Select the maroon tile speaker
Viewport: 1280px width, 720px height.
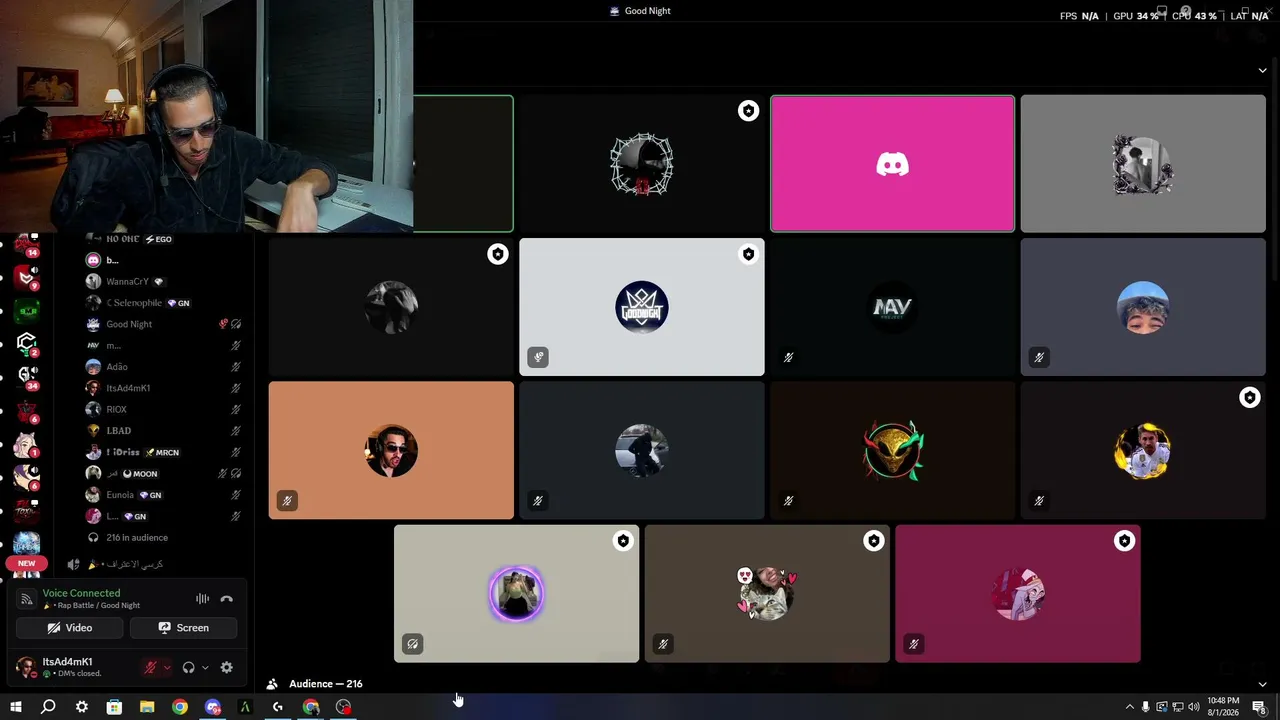[x=1018, y=594]
